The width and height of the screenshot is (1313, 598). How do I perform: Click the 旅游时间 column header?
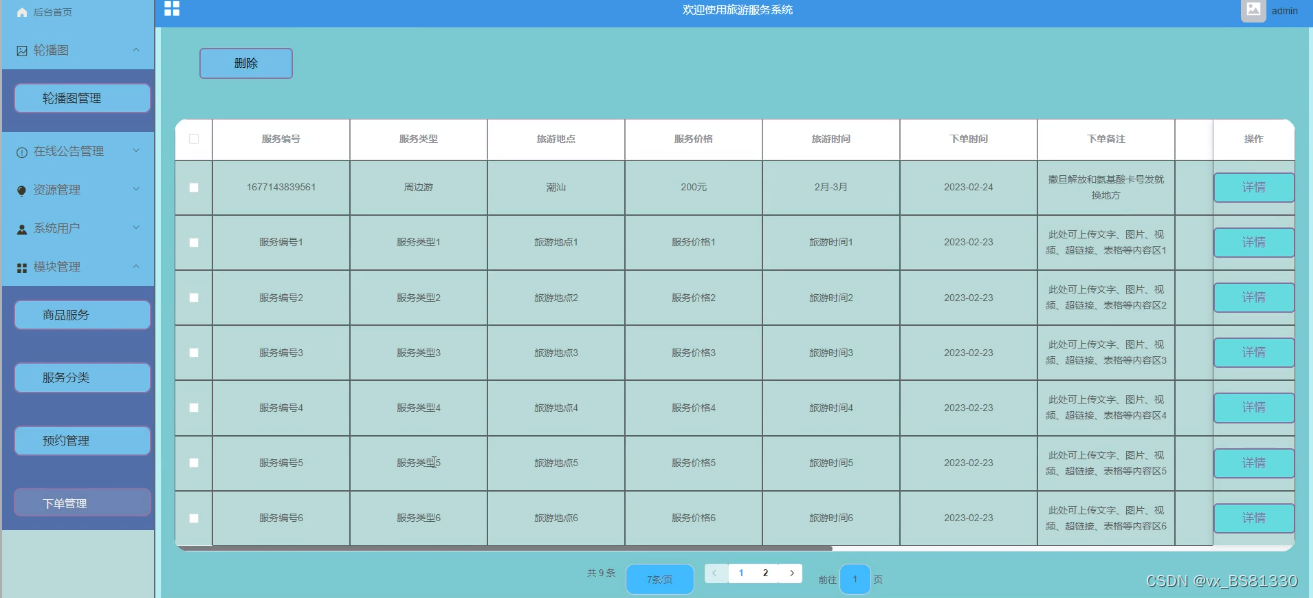(831, 139)
